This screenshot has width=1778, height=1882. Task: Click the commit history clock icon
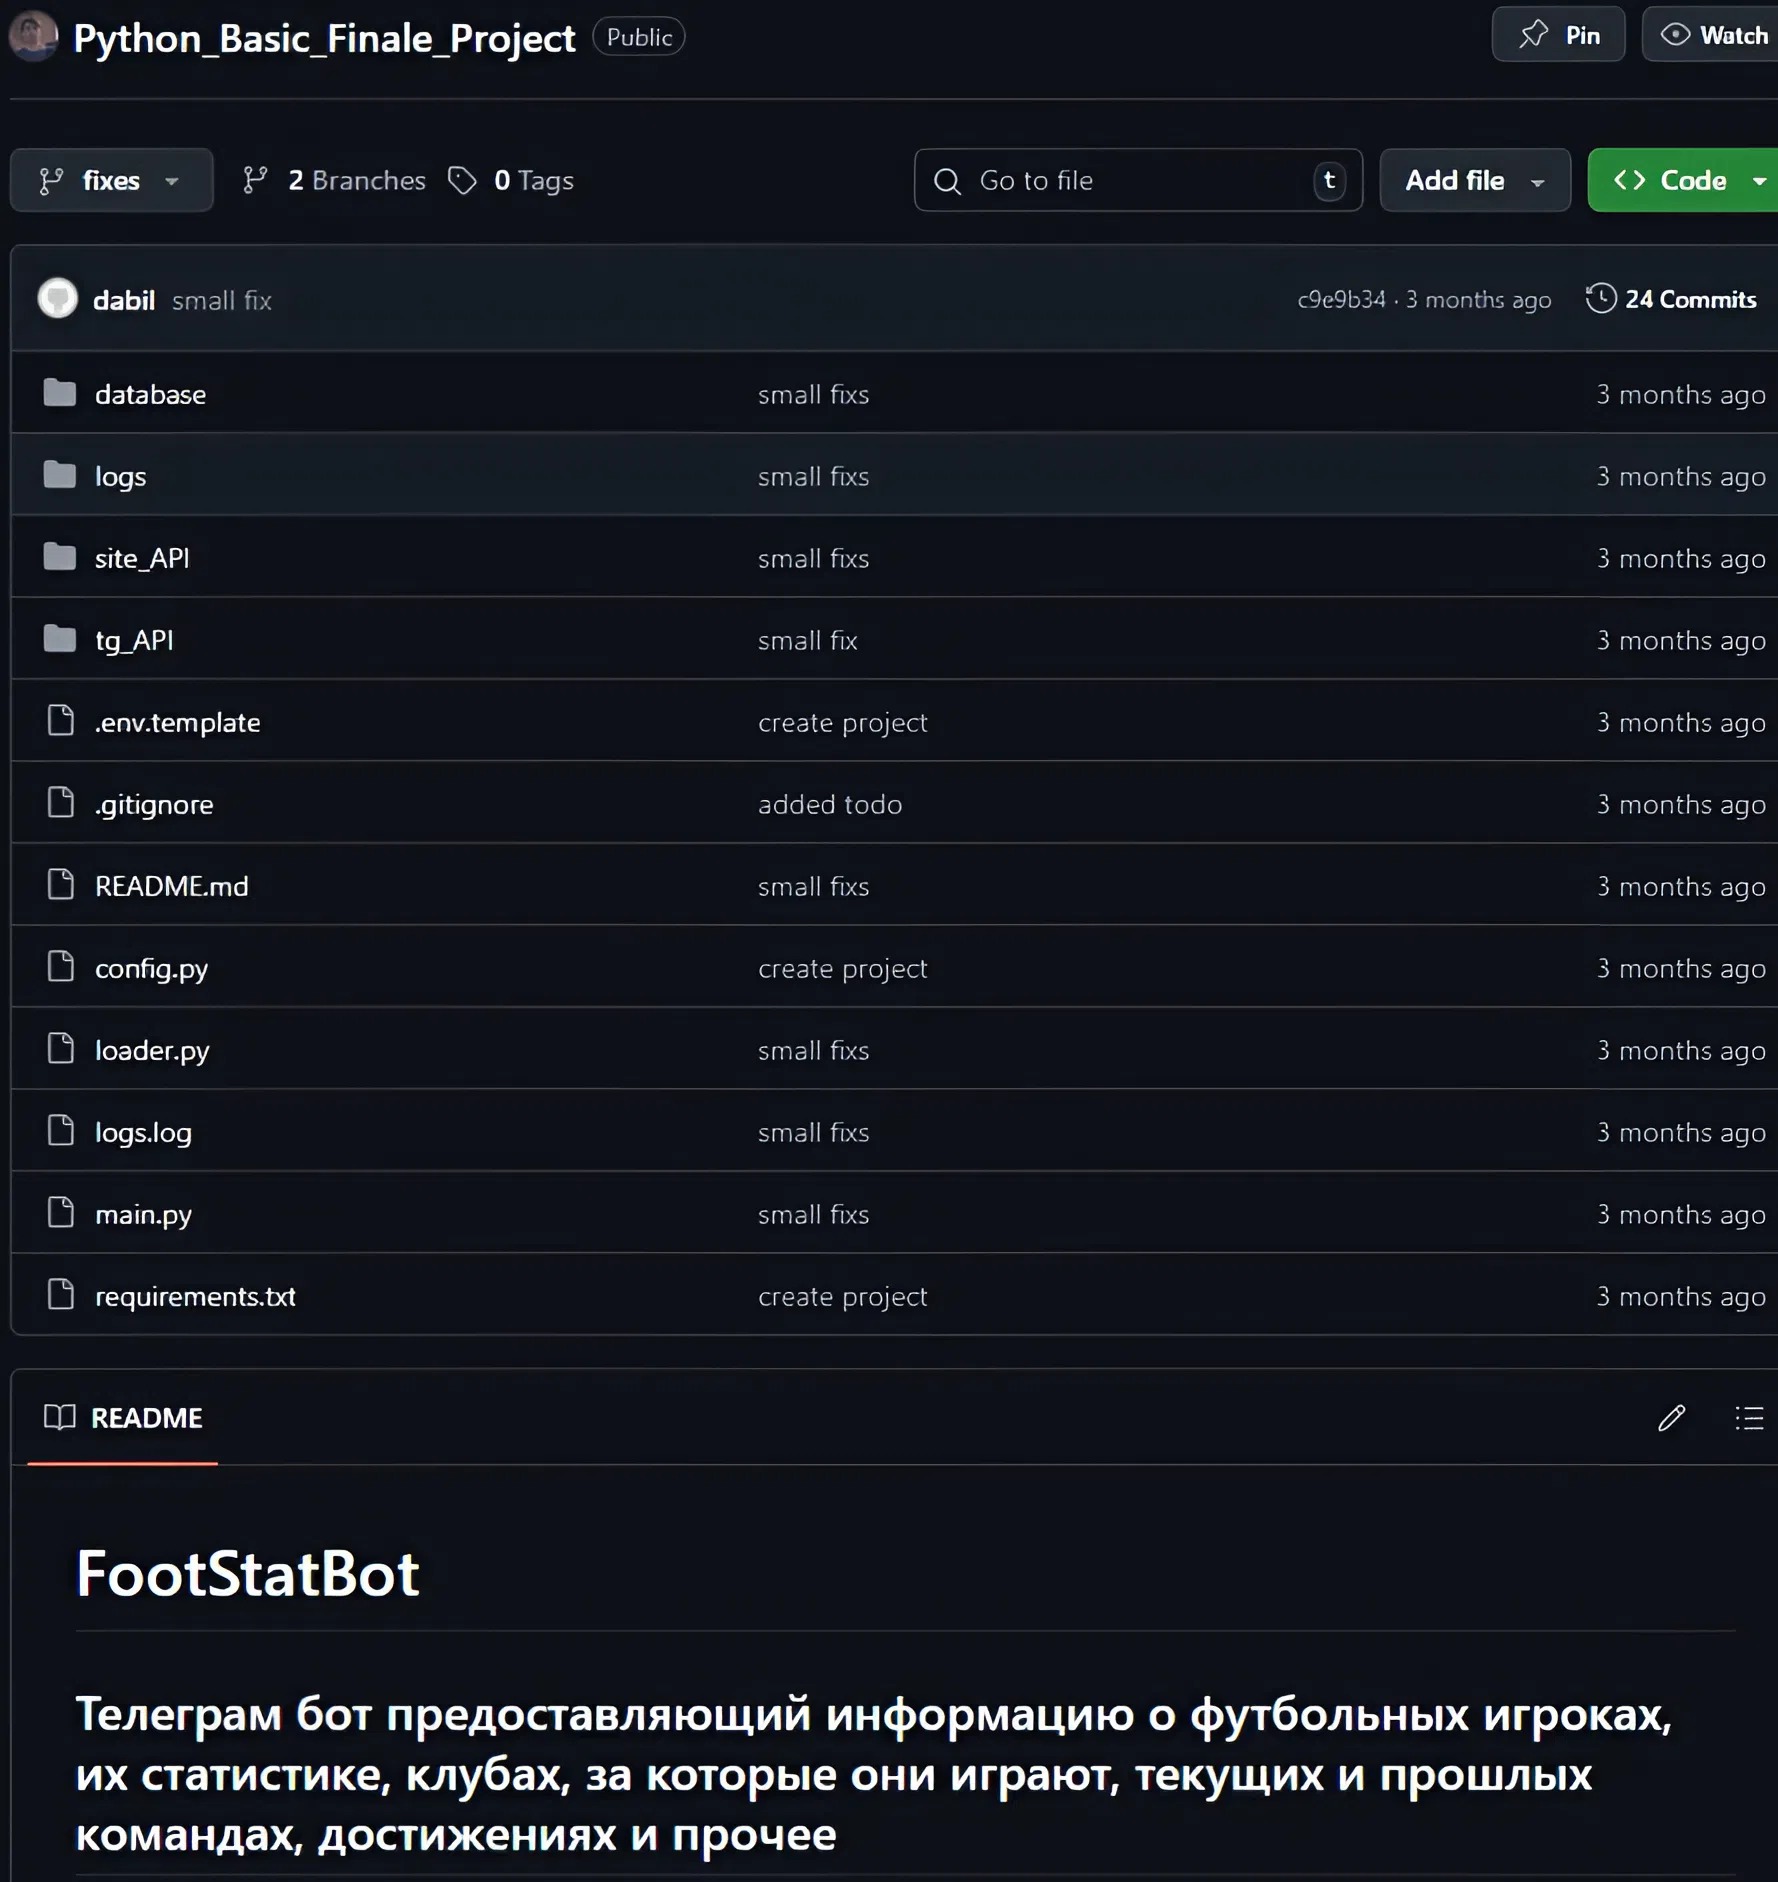pos(1601,299)
